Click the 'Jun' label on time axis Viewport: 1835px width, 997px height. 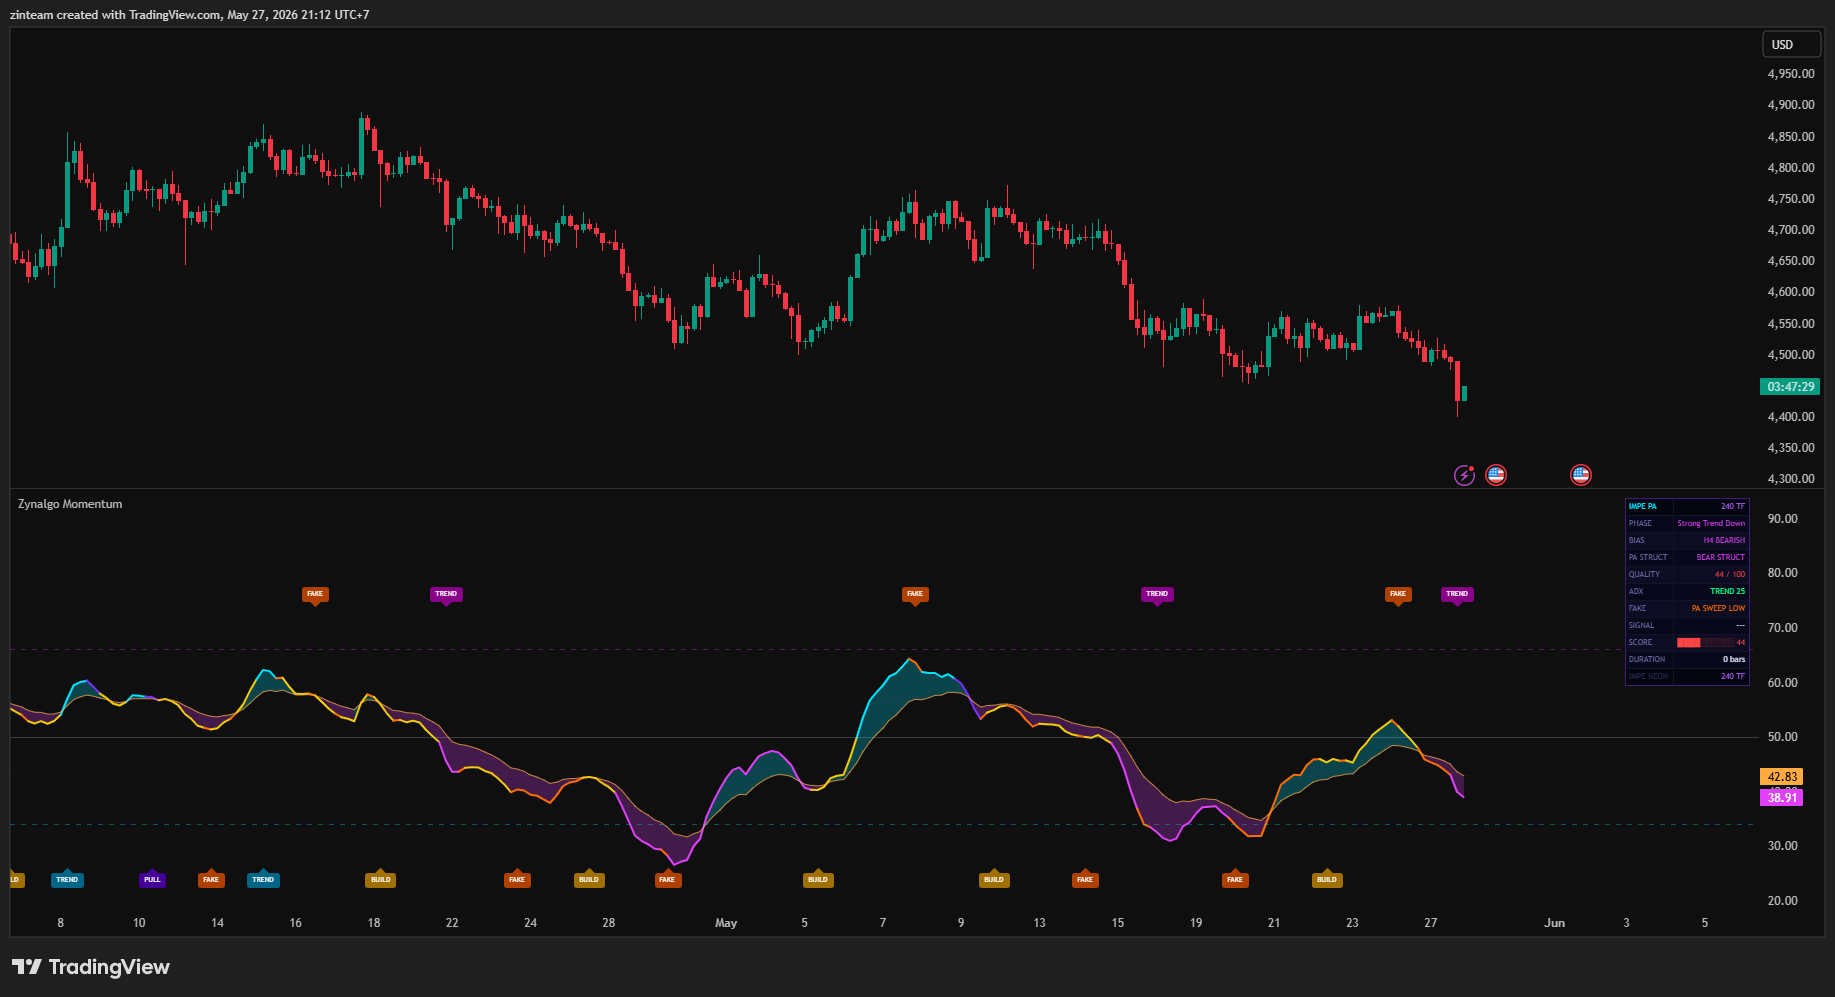point(1554,923)
